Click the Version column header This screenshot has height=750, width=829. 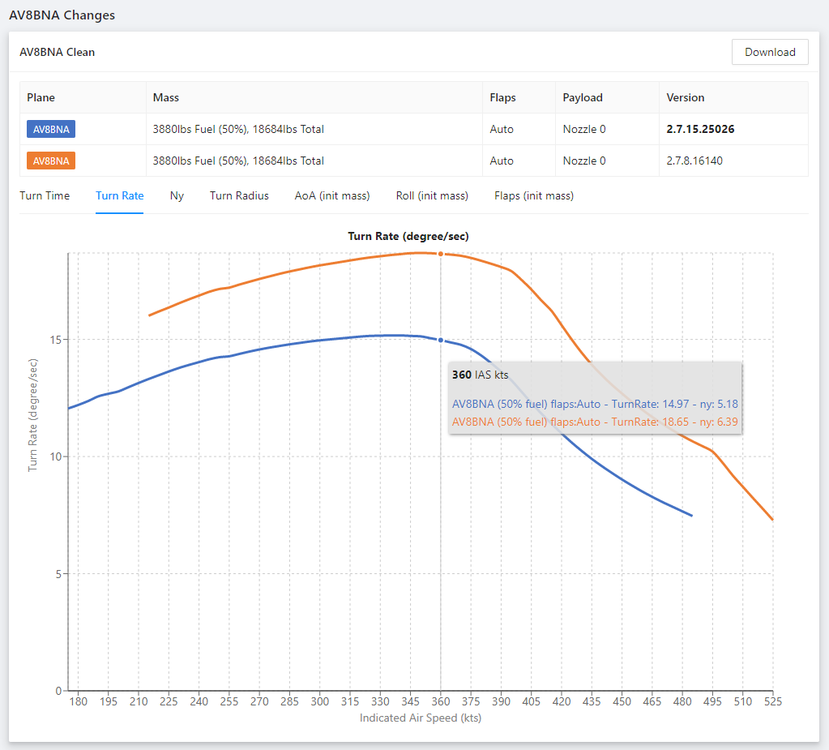coord(686,98)
